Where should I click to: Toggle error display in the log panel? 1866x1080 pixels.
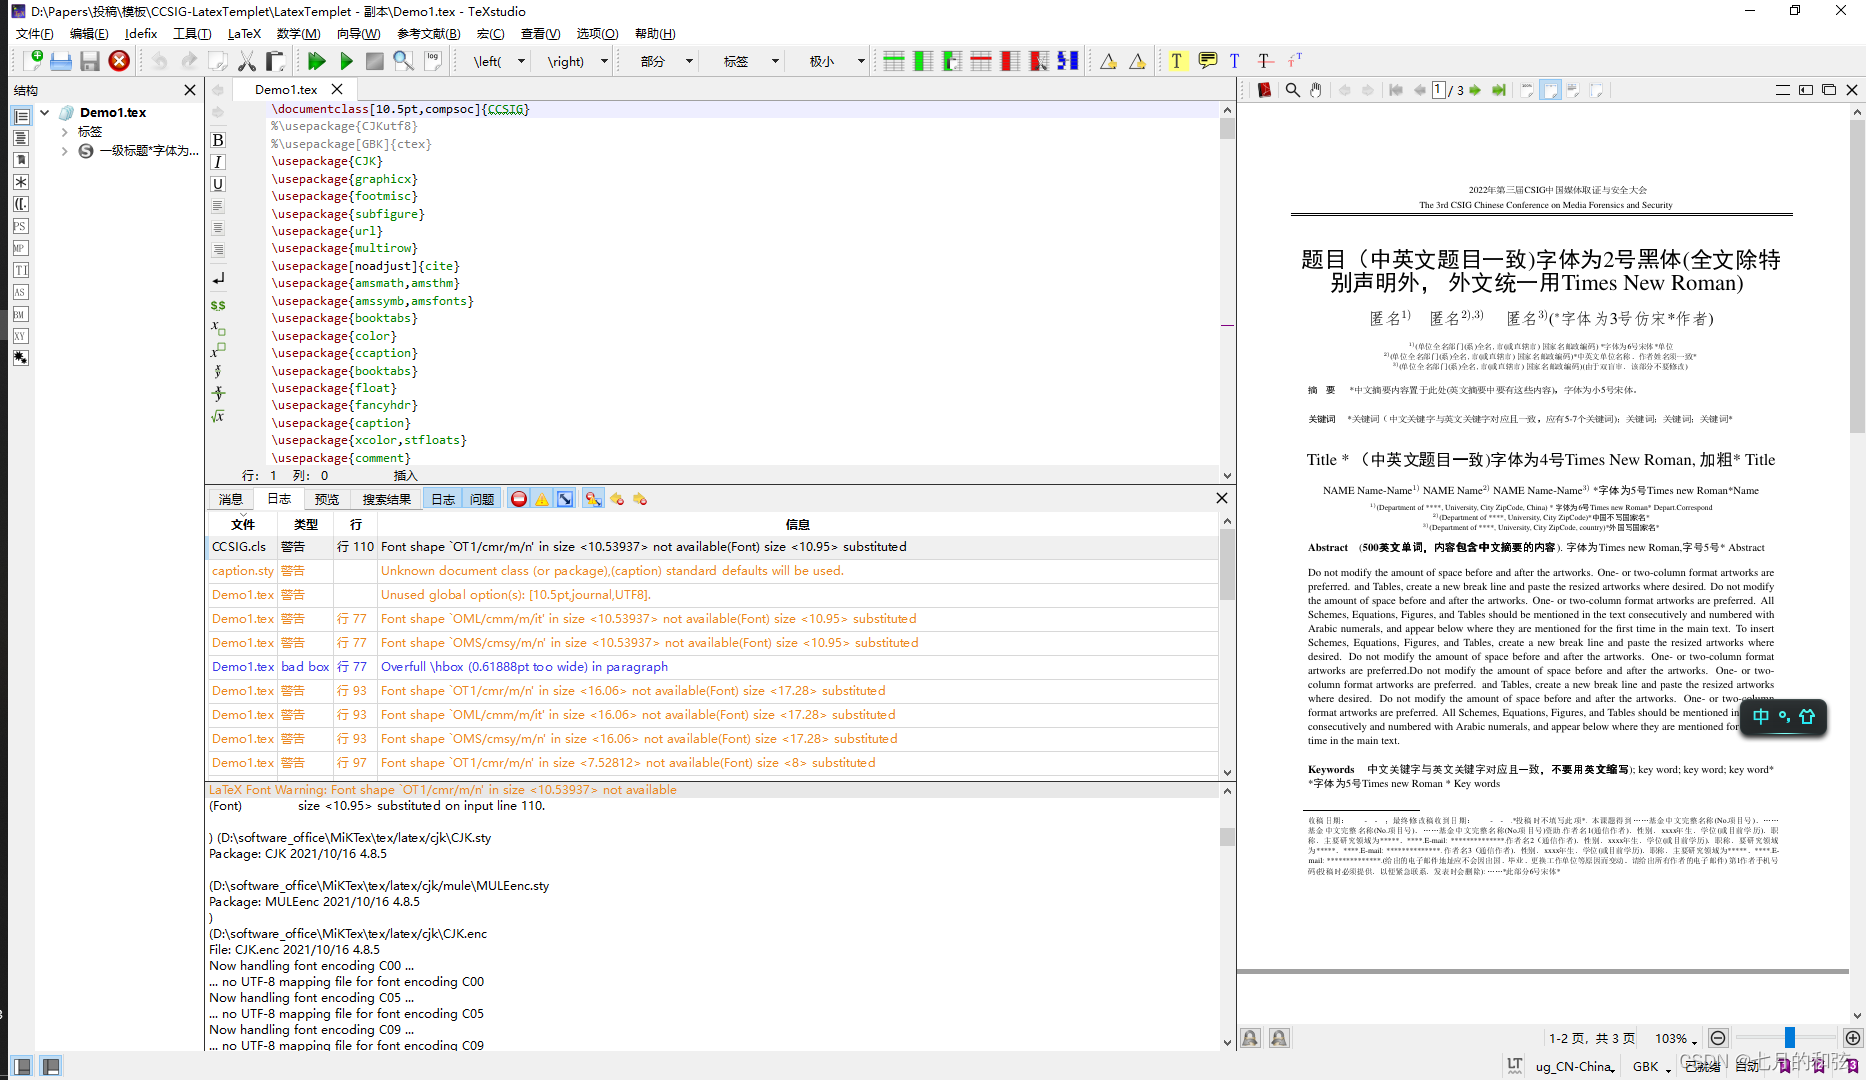519,498
